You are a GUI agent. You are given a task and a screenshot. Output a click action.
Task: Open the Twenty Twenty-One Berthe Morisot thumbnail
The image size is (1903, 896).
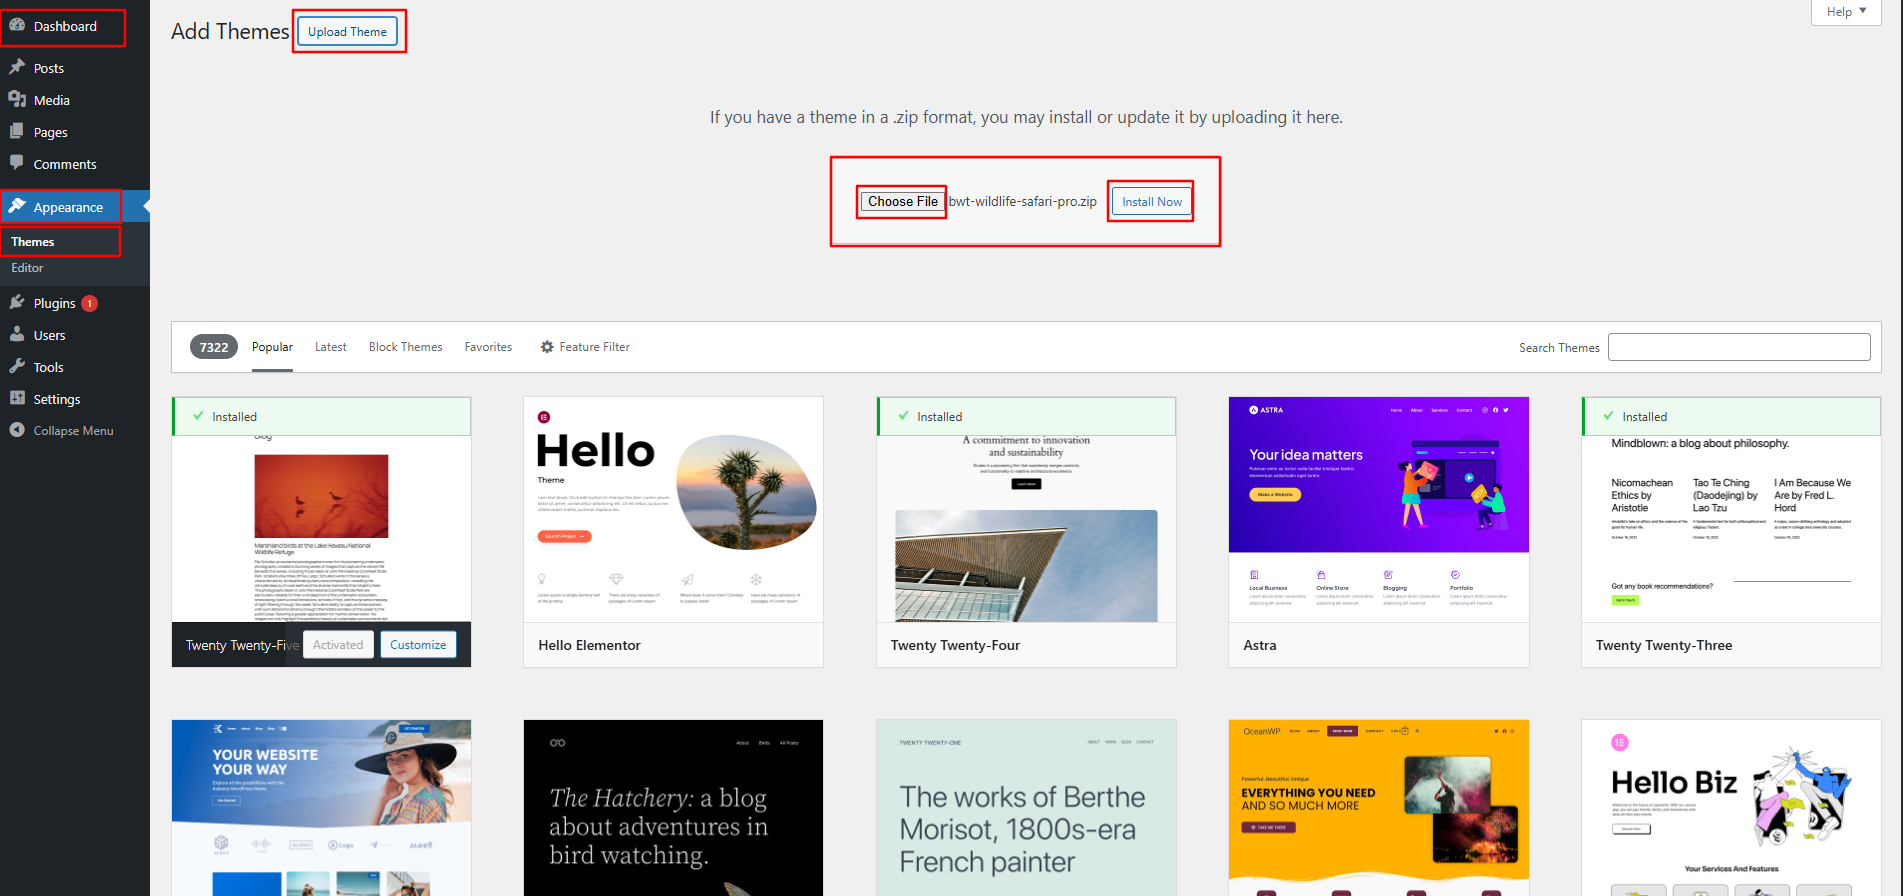(1026, 808)
